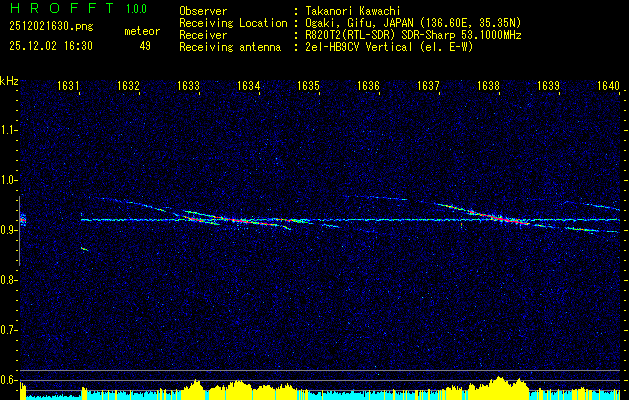The image size is (629, 400).
Task: Click the 1636 time marker
Action: point(369,86)
